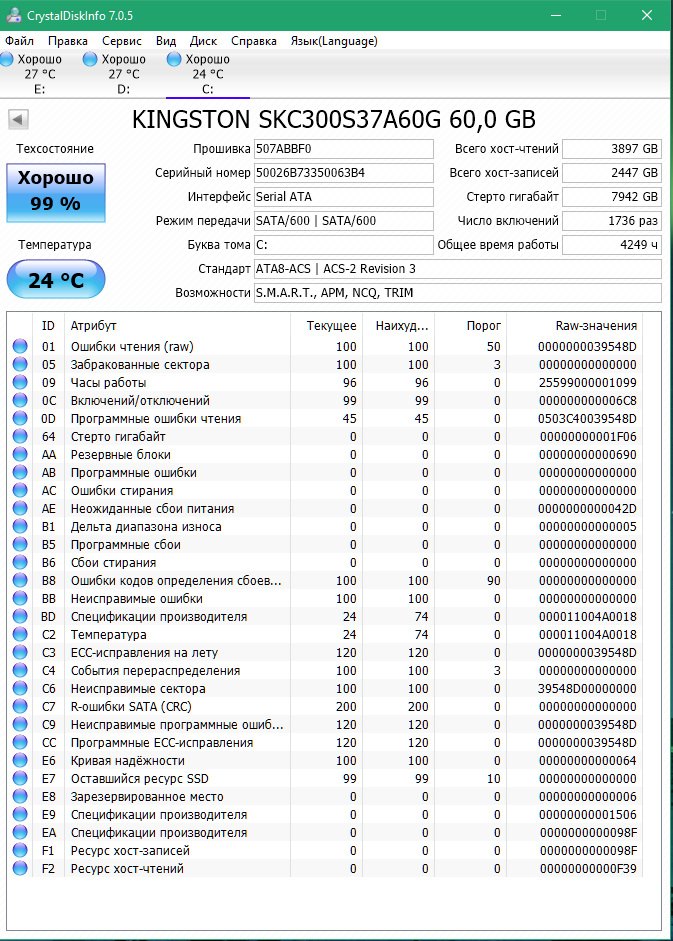The width and height of the screenshot is (673, 941).
Task: Click the CrystalDiskInfo app icon in title bar
Action: coord(13,15)
